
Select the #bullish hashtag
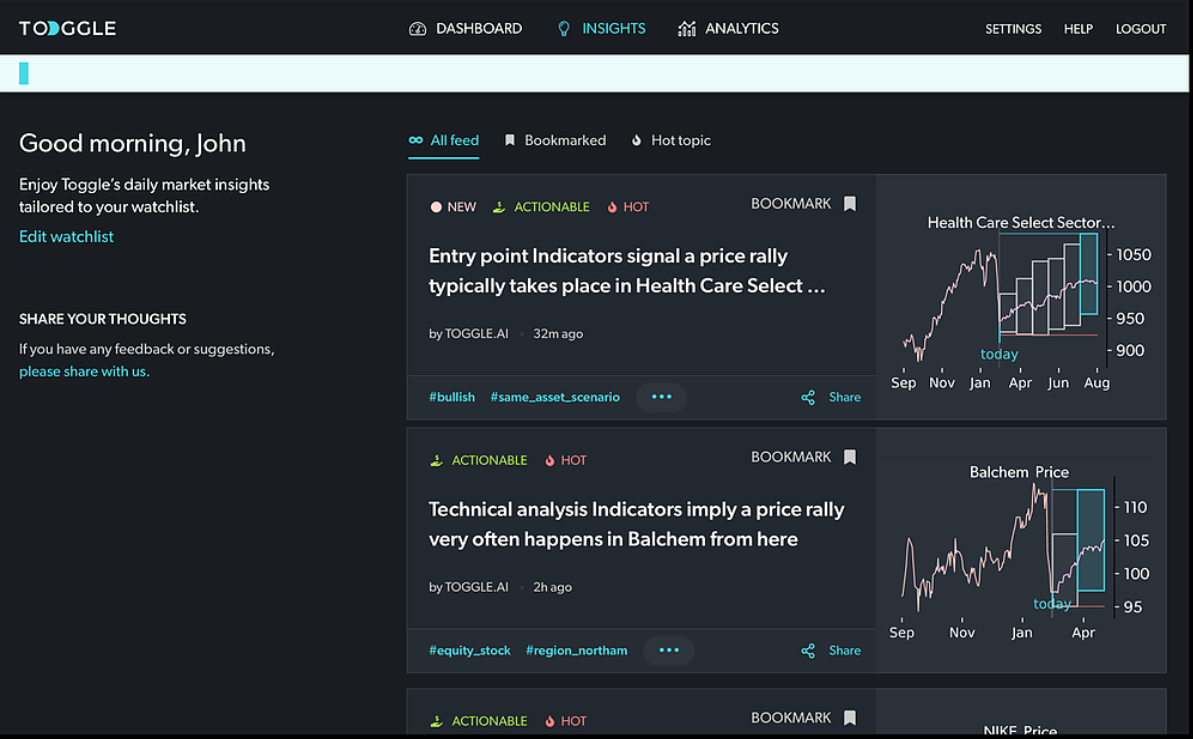(x=452, y=397)
